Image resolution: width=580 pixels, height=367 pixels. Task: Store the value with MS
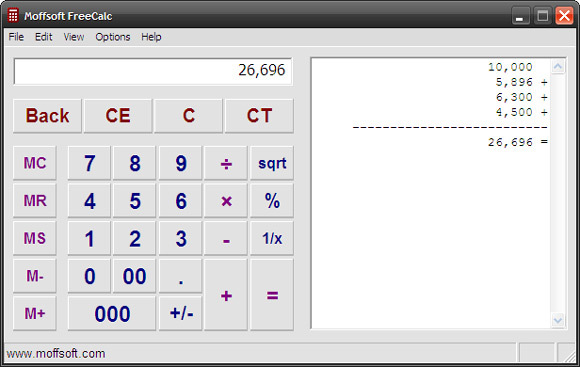[35, 238]
